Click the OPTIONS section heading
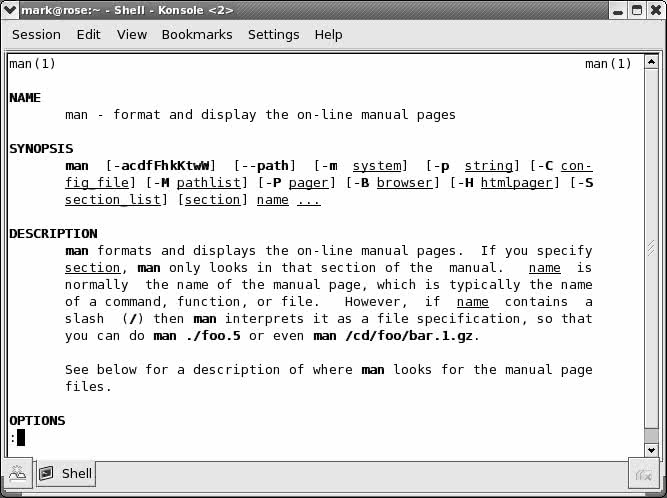This screenshot has height=498, width=667. (x=37, y=421)
